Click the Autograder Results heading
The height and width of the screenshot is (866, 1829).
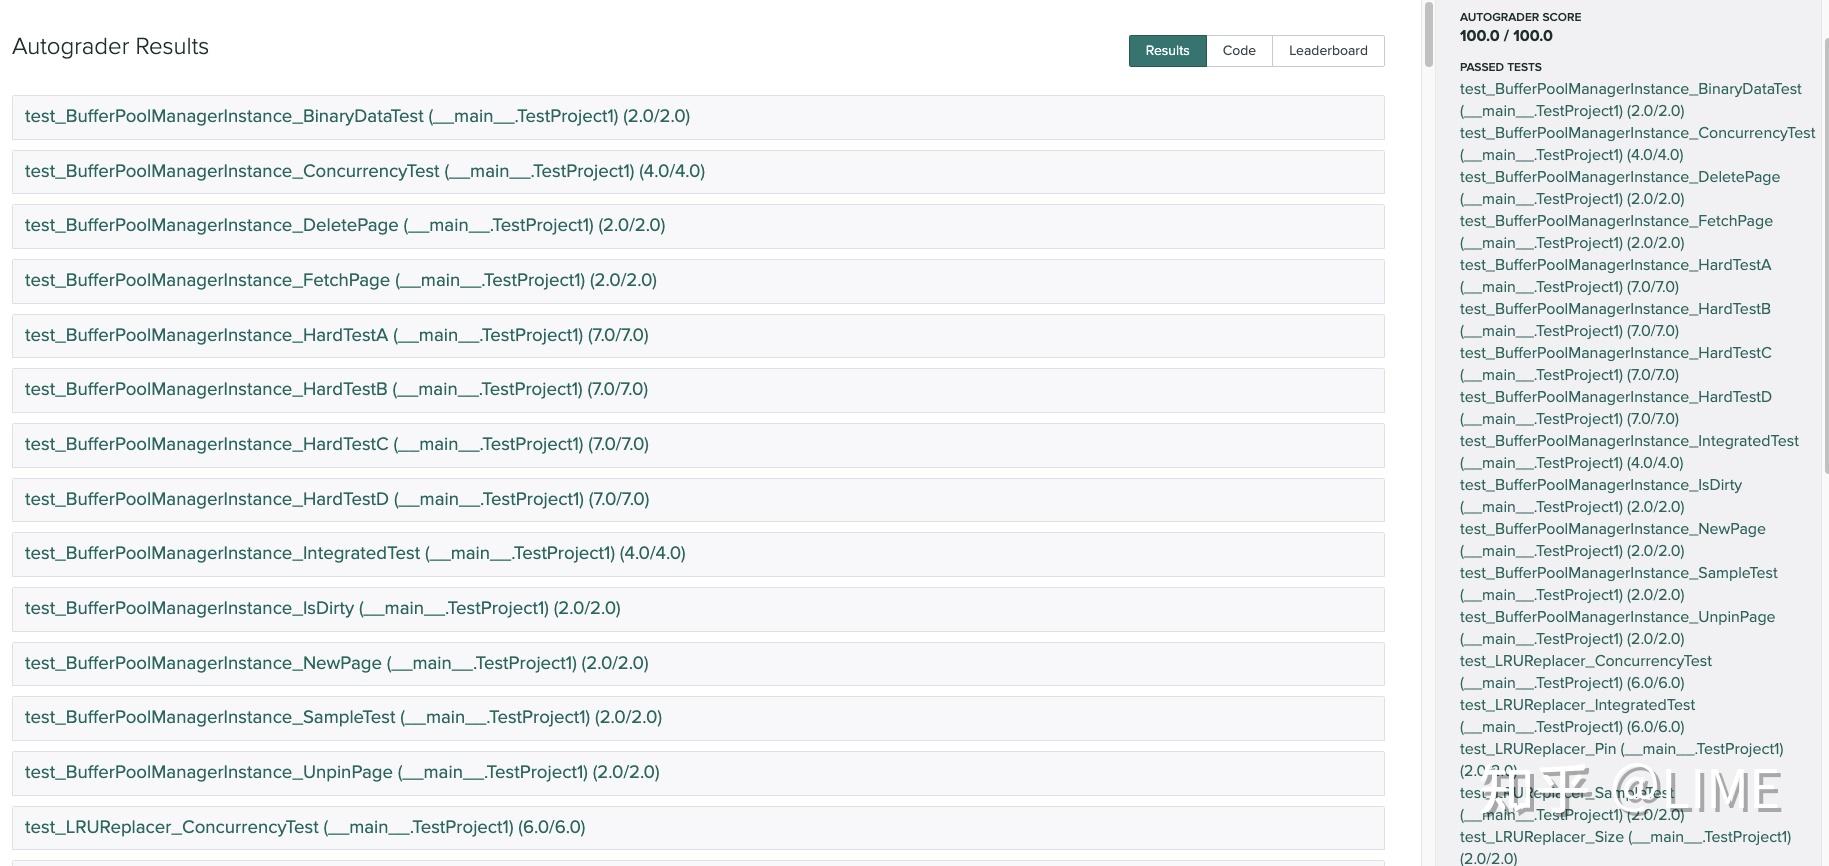[110, 47]
